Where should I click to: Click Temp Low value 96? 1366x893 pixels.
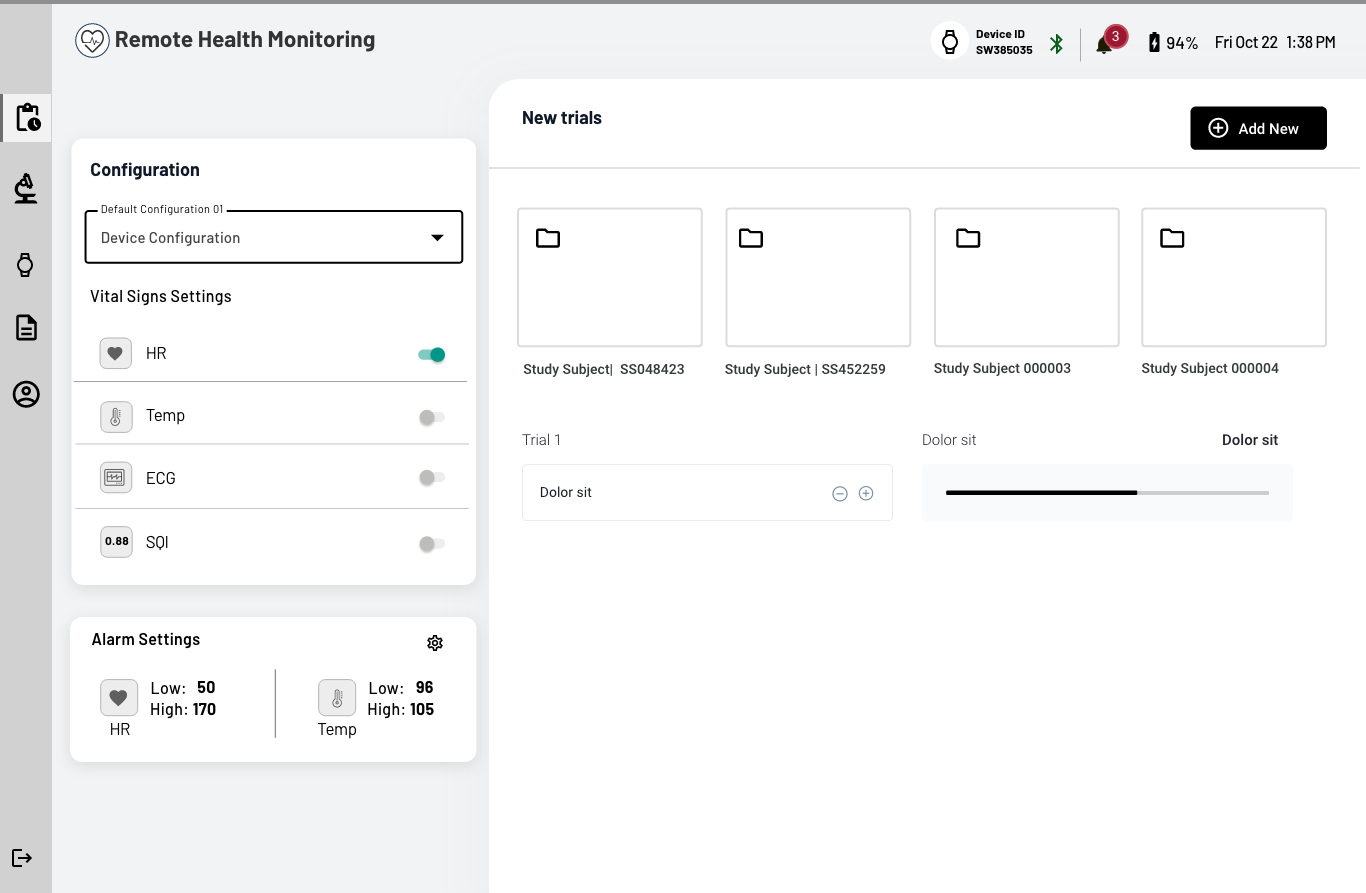[x=424, y=688]
